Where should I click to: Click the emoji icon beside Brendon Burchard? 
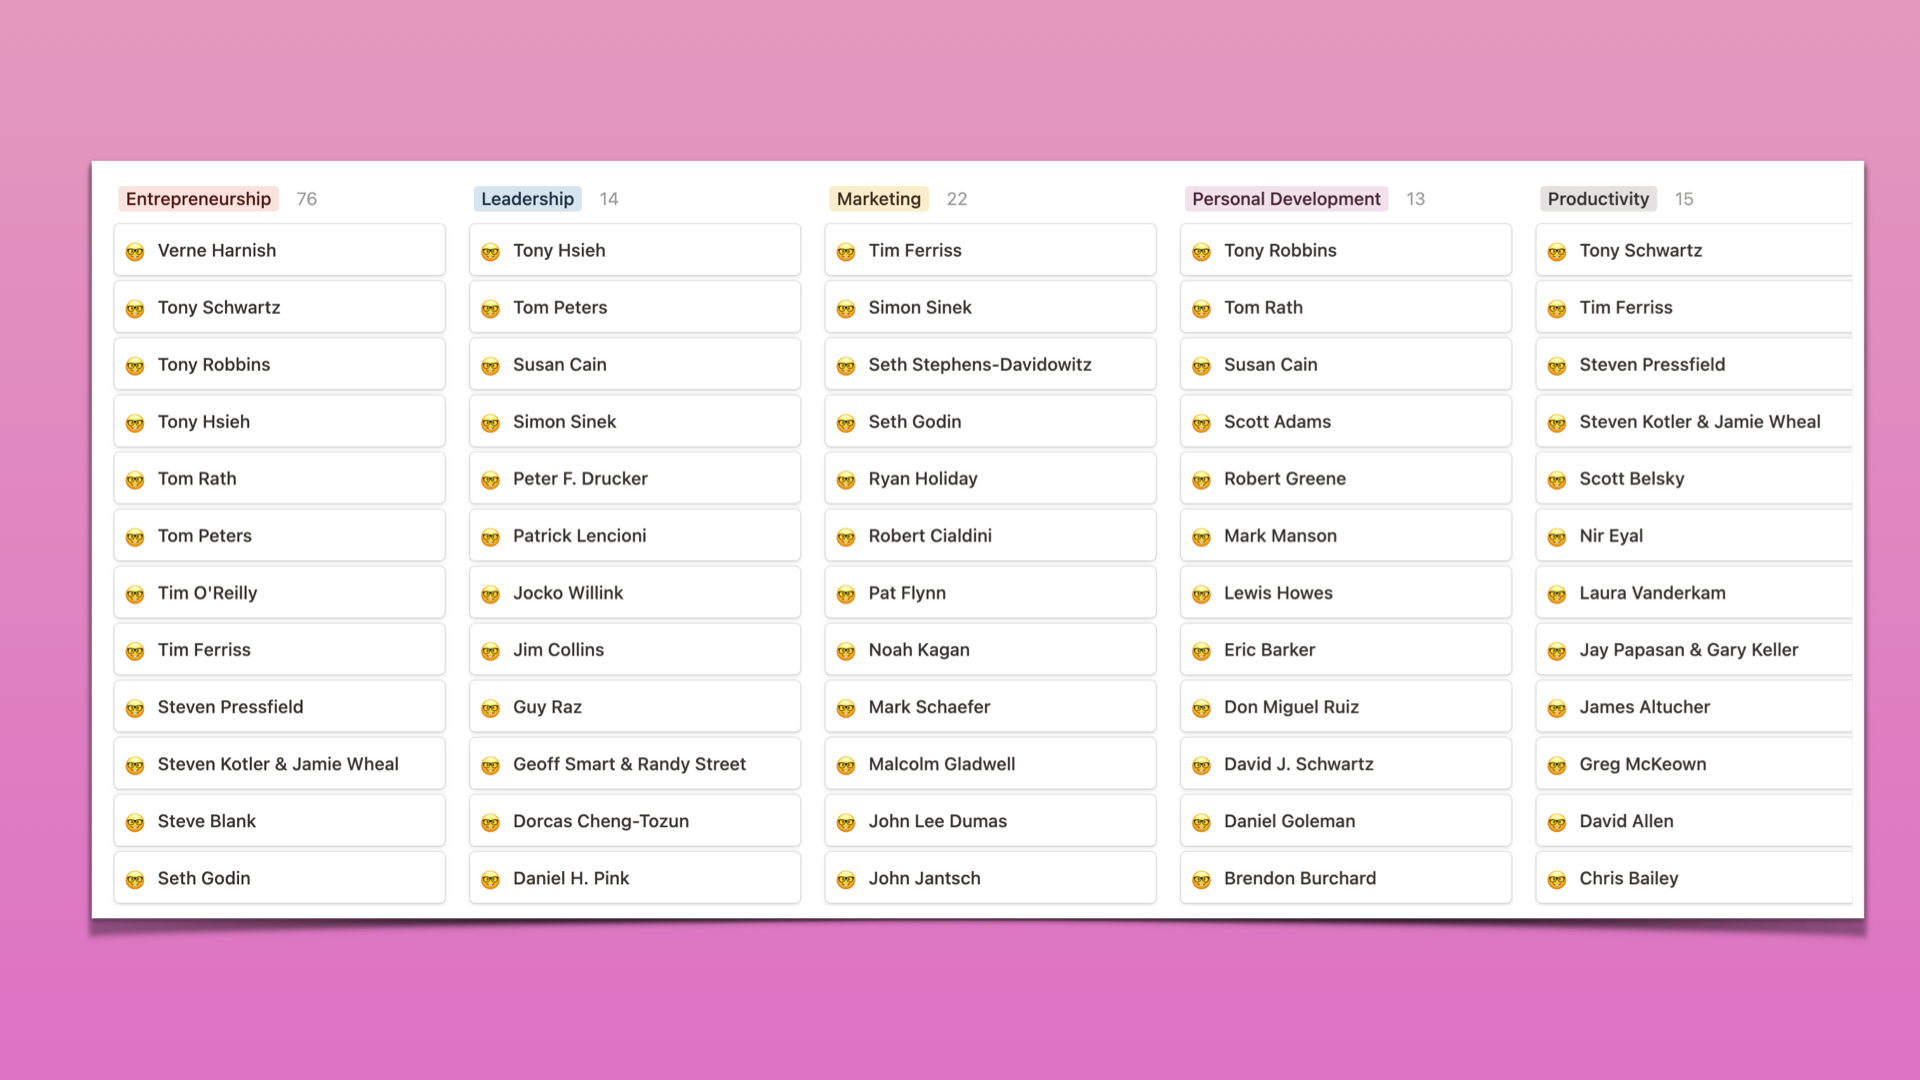tap(1201, 879)
